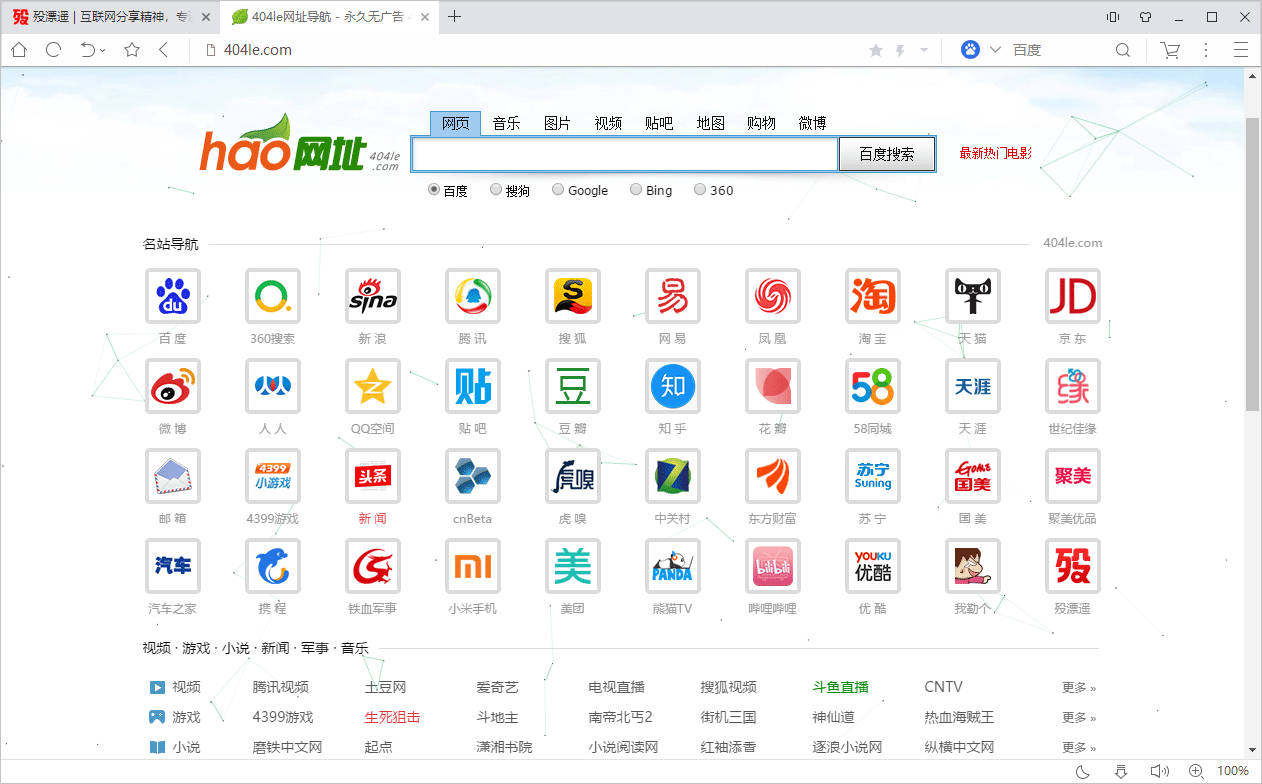
Task: Switch to the 音乐 search tab
Action: (x=506, y=123)
